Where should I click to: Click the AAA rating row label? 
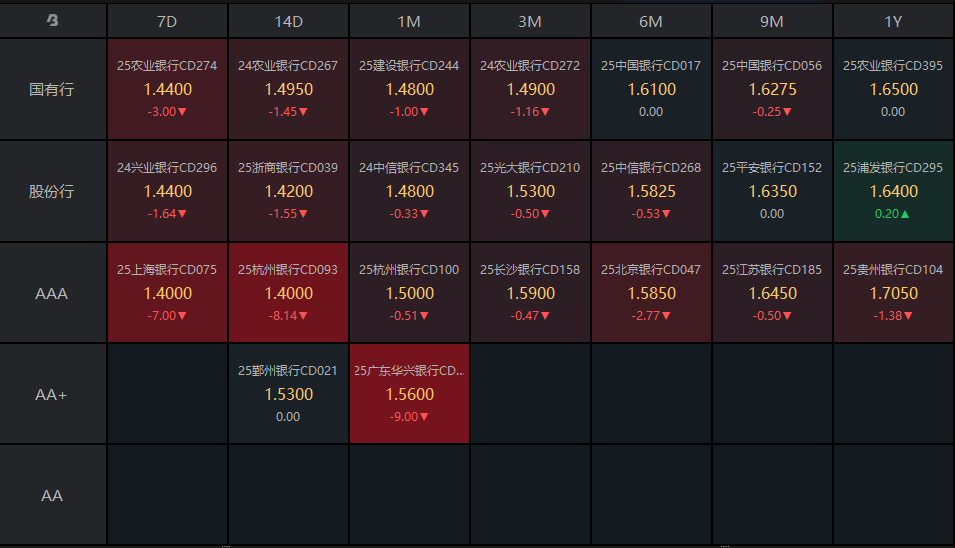coord(53,293)
